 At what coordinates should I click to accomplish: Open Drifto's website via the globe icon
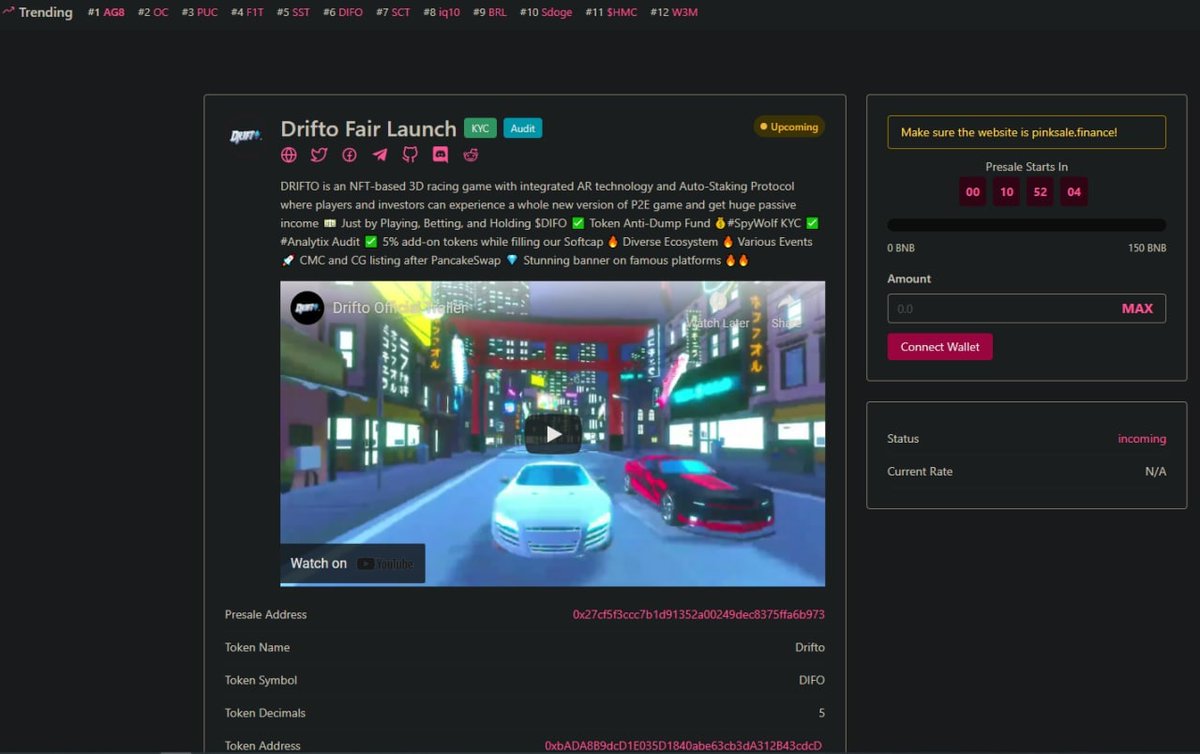click(x=288, y=155)
